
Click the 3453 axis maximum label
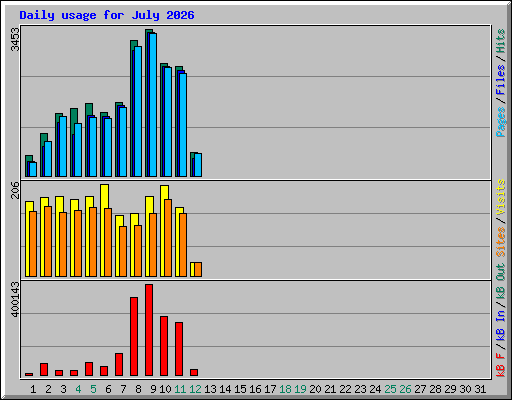click(x=15, y=39)
